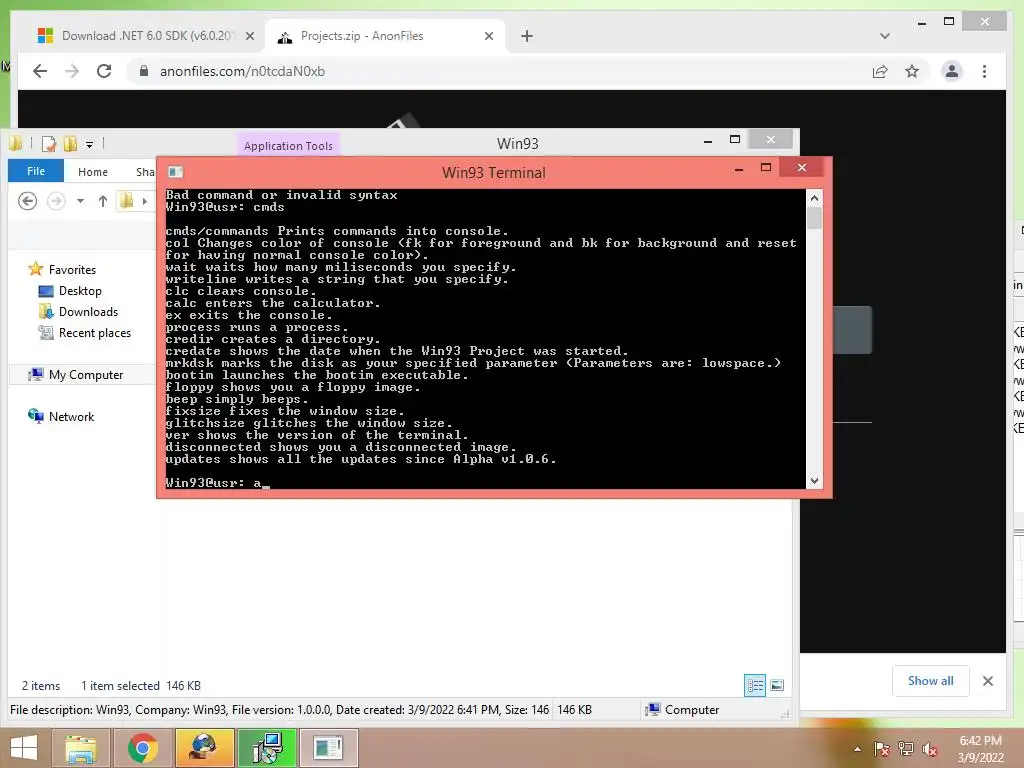Viewport: 1024px width, 768px height.
Task: Expand breadcrumb arrow in Explorer address bar
Action: pos(144,201)
